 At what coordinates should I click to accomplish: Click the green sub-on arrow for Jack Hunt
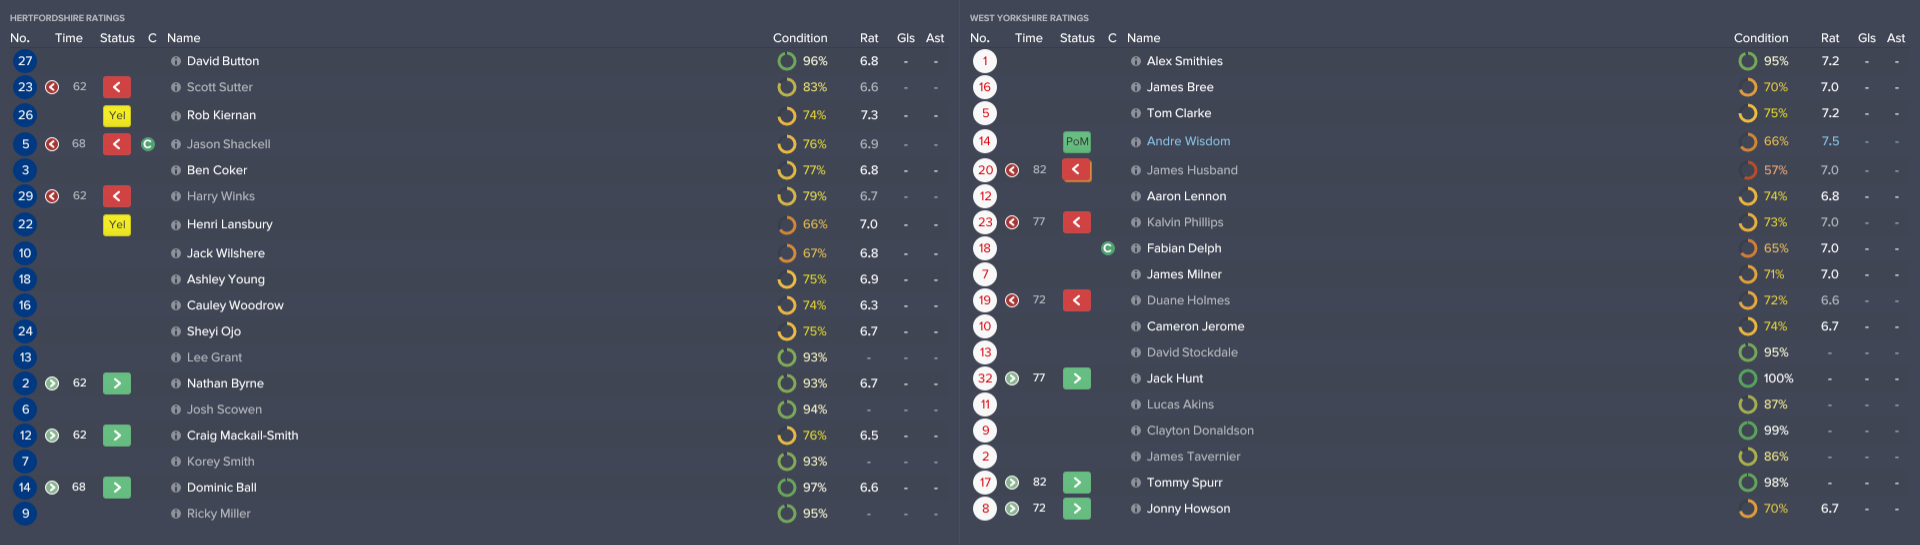(x=1077, y=379)
